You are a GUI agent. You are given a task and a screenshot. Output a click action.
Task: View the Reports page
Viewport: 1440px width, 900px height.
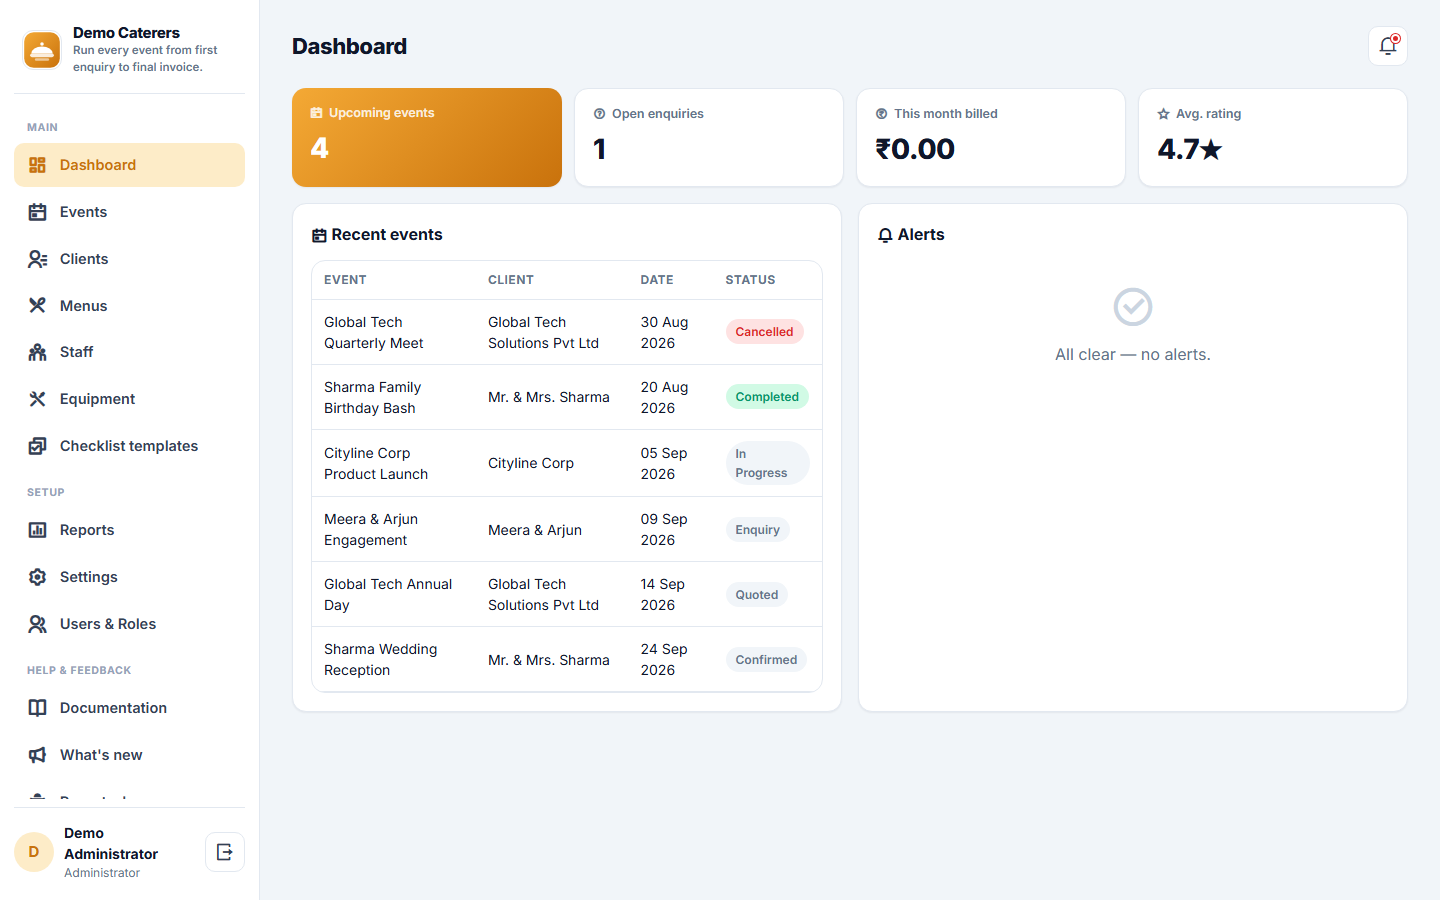point(129,530)
